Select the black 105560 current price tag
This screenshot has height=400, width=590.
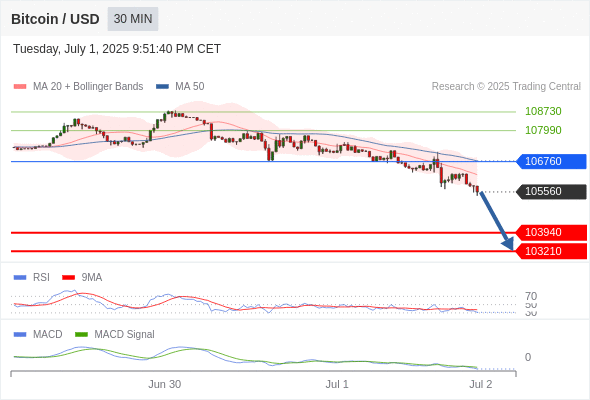(551, 192)
